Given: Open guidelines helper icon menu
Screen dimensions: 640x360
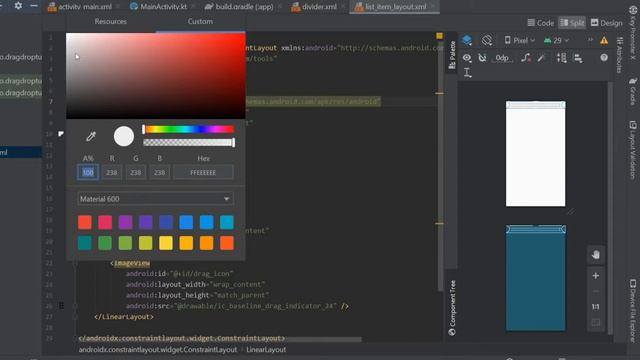Looking at the screenshot, I should 468,73.
